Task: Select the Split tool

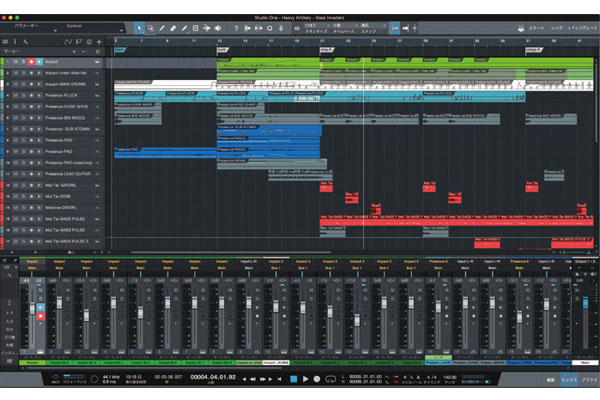Action: (x=162, y=28)
